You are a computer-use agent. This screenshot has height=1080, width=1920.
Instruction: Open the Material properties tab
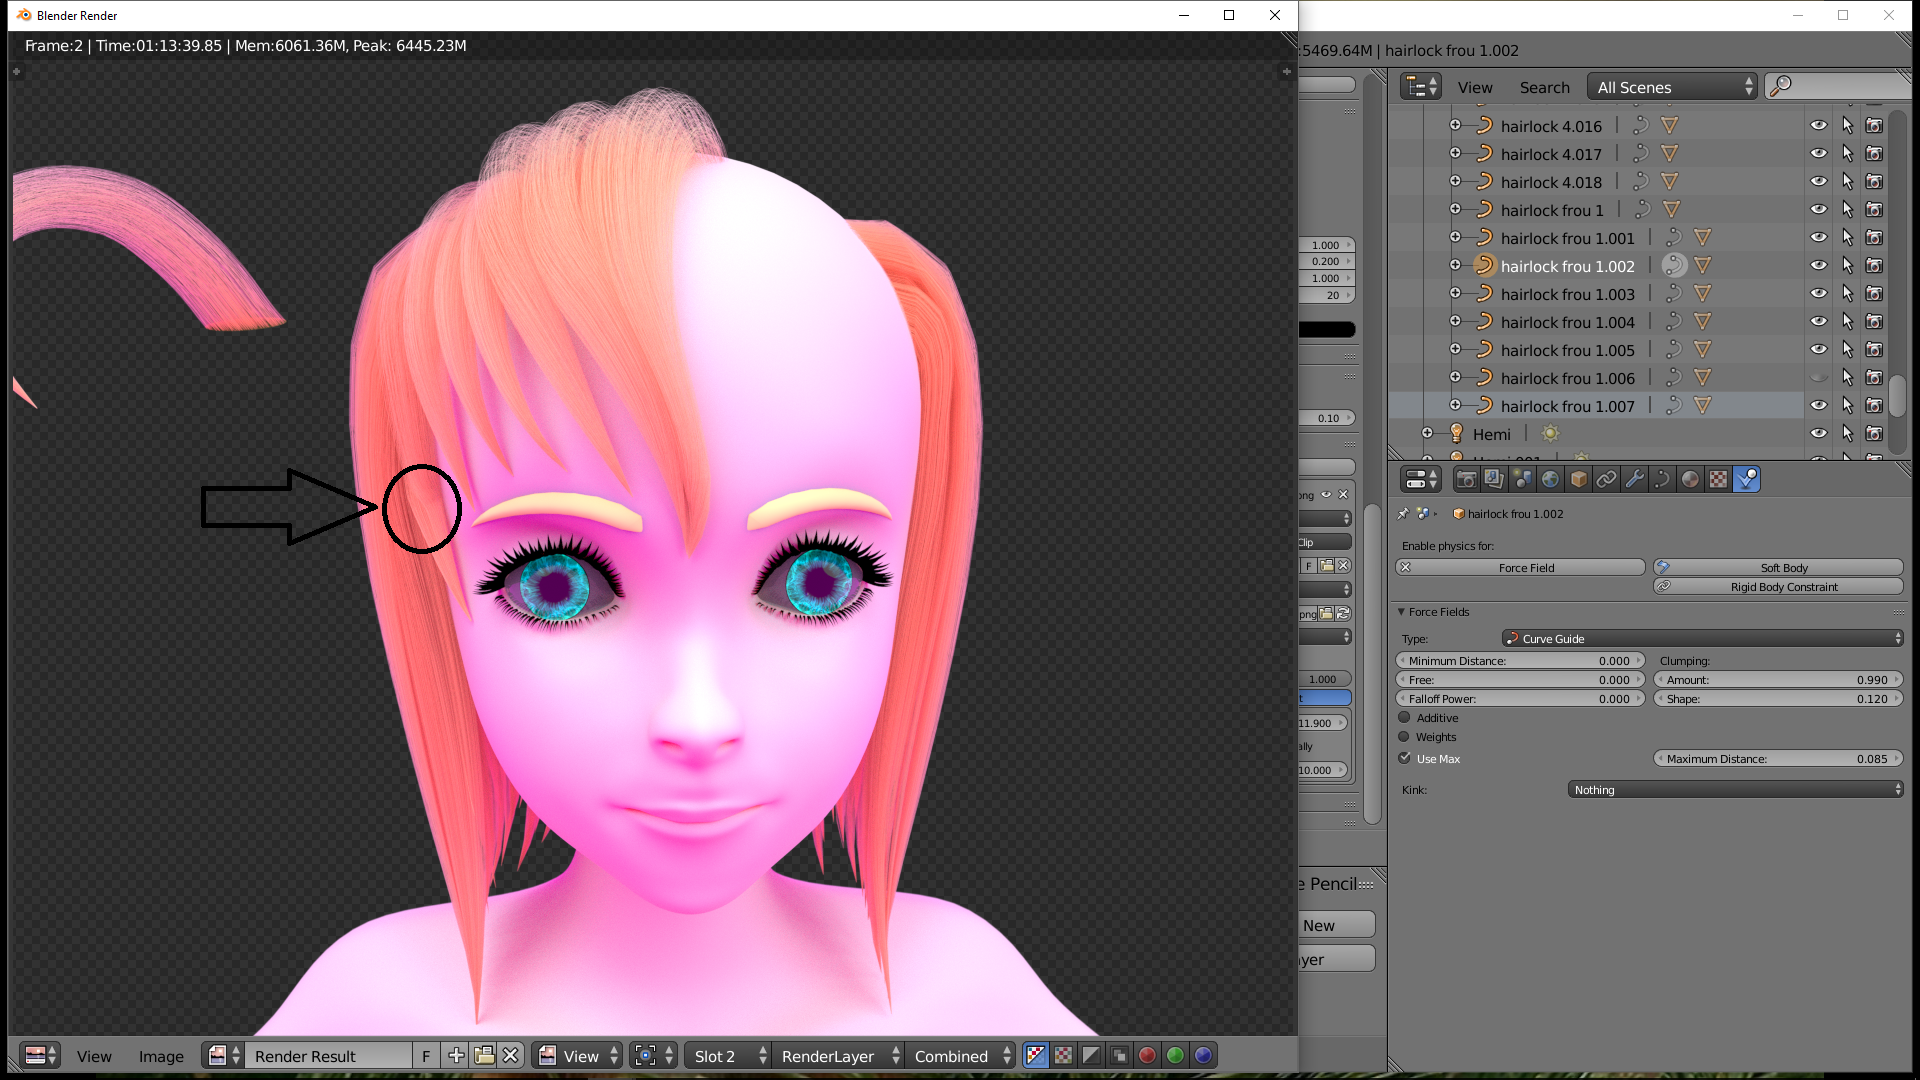tap(1691, 479)
